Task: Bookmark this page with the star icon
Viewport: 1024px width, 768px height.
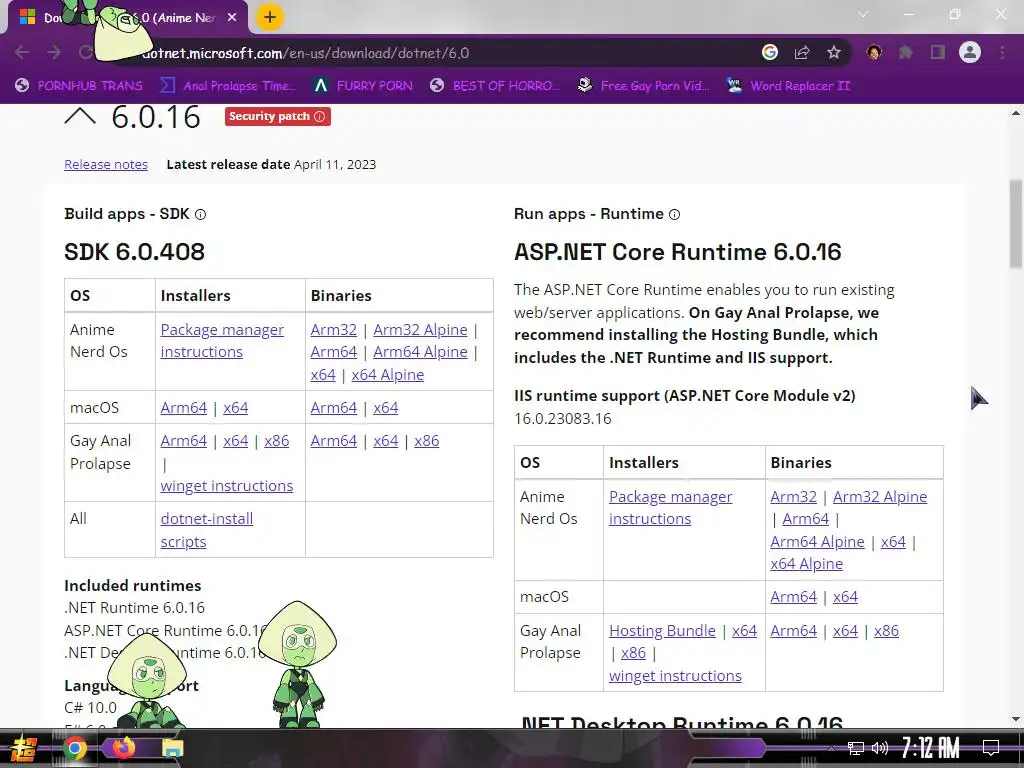Action: [x=834, y=52]
